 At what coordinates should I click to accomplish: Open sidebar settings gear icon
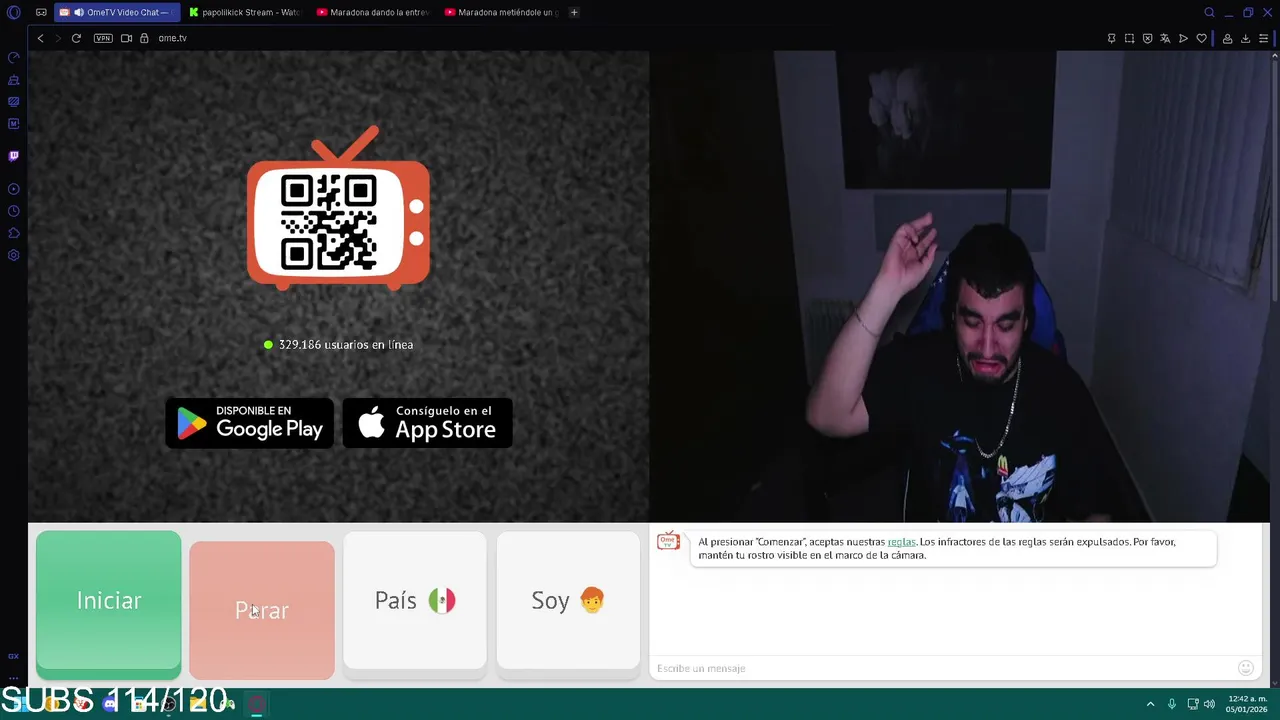13,255
